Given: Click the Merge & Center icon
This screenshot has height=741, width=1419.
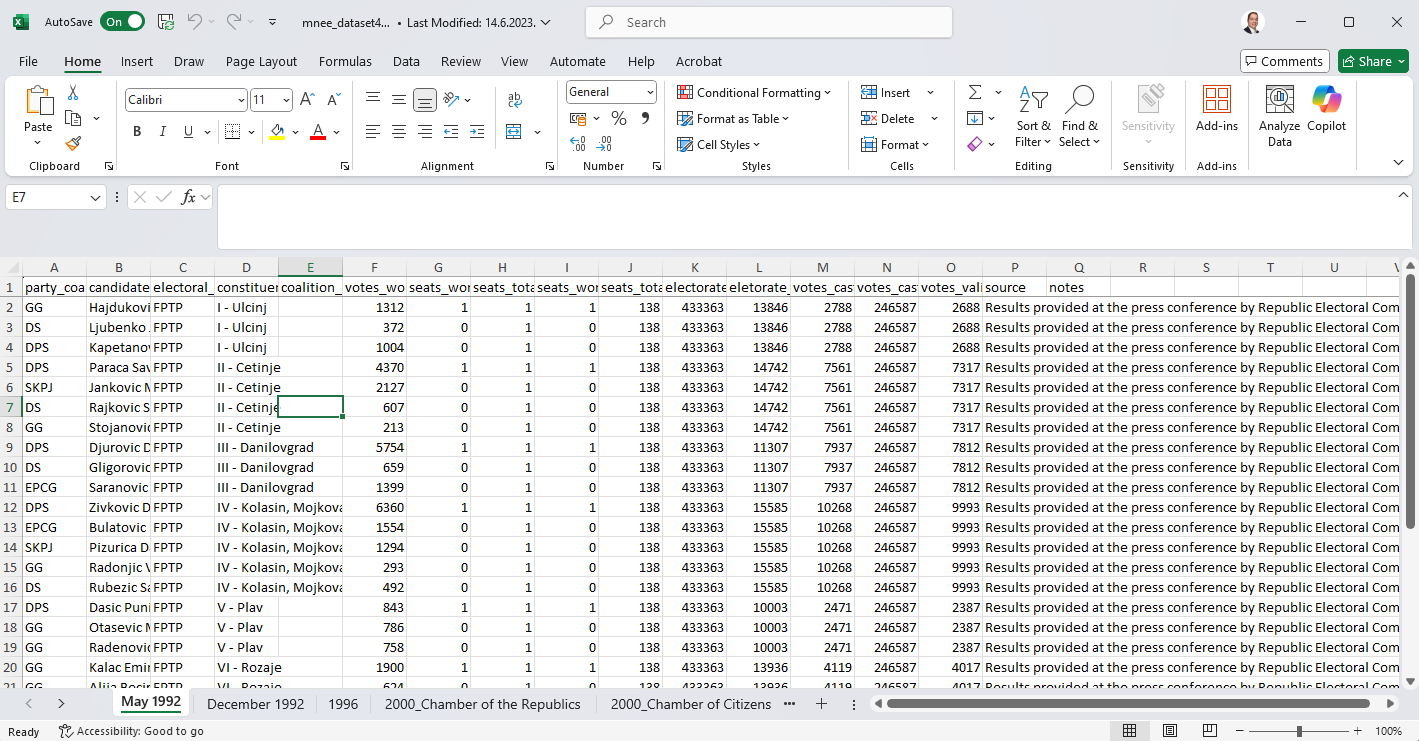Looking at the screenshot, I should [514, 132].
